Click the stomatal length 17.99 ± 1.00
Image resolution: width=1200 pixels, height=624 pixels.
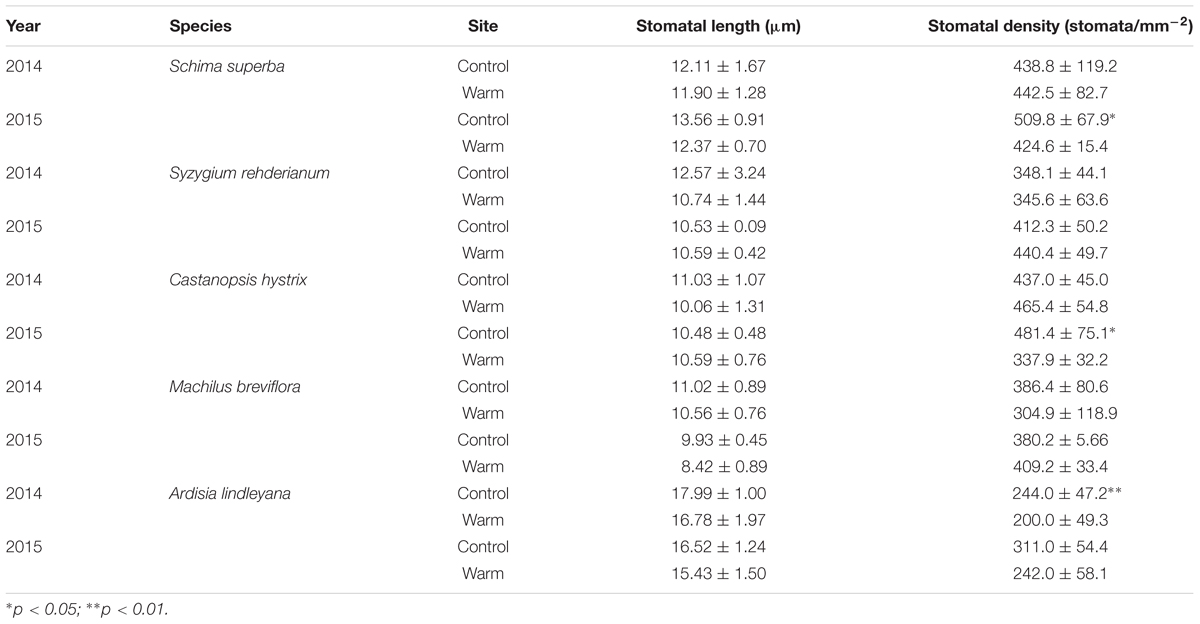coord(718,493)
